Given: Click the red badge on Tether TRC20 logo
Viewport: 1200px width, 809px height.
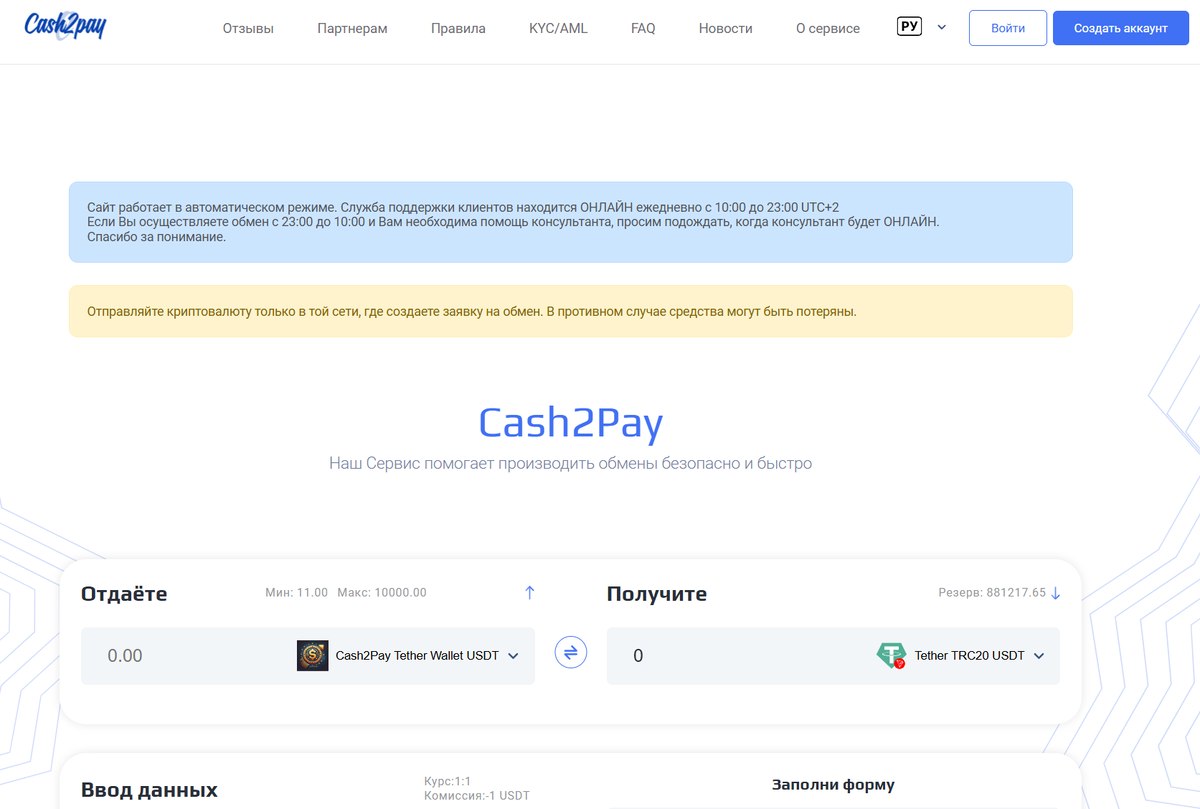Looking at the screenshot, I should (899, 663).
